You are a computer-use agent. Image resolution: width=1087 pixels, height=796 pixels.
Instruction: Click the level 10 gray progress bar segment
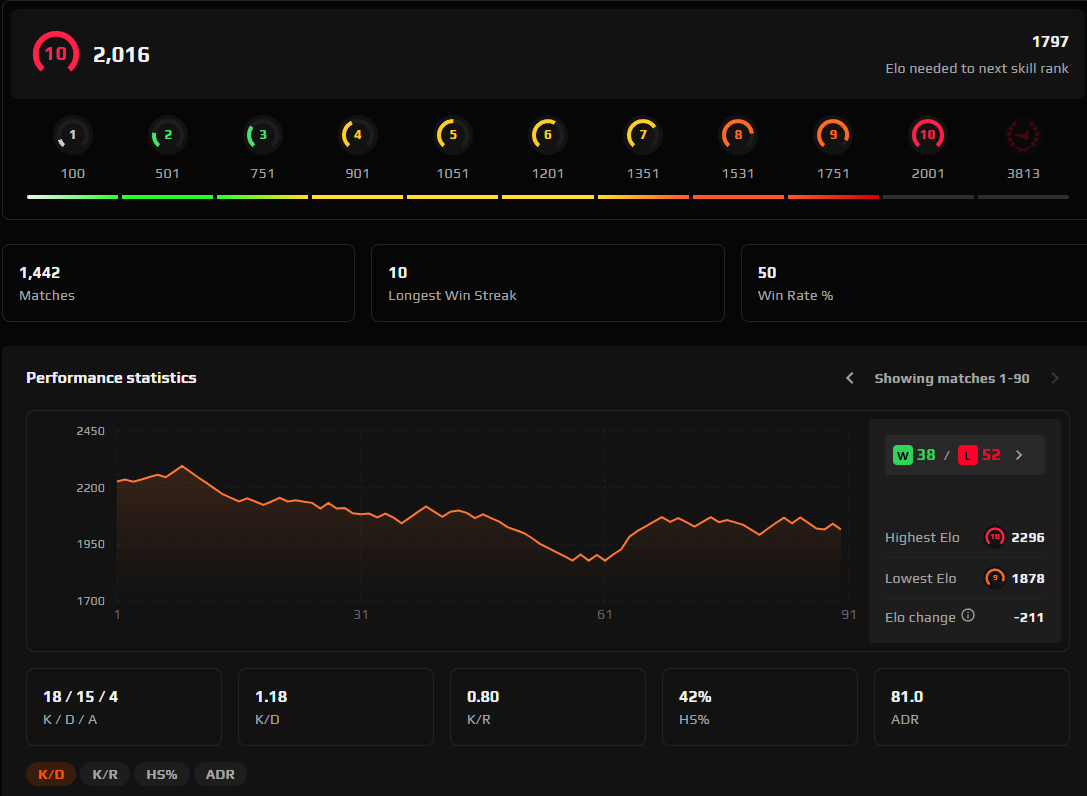tap(928, 197)
